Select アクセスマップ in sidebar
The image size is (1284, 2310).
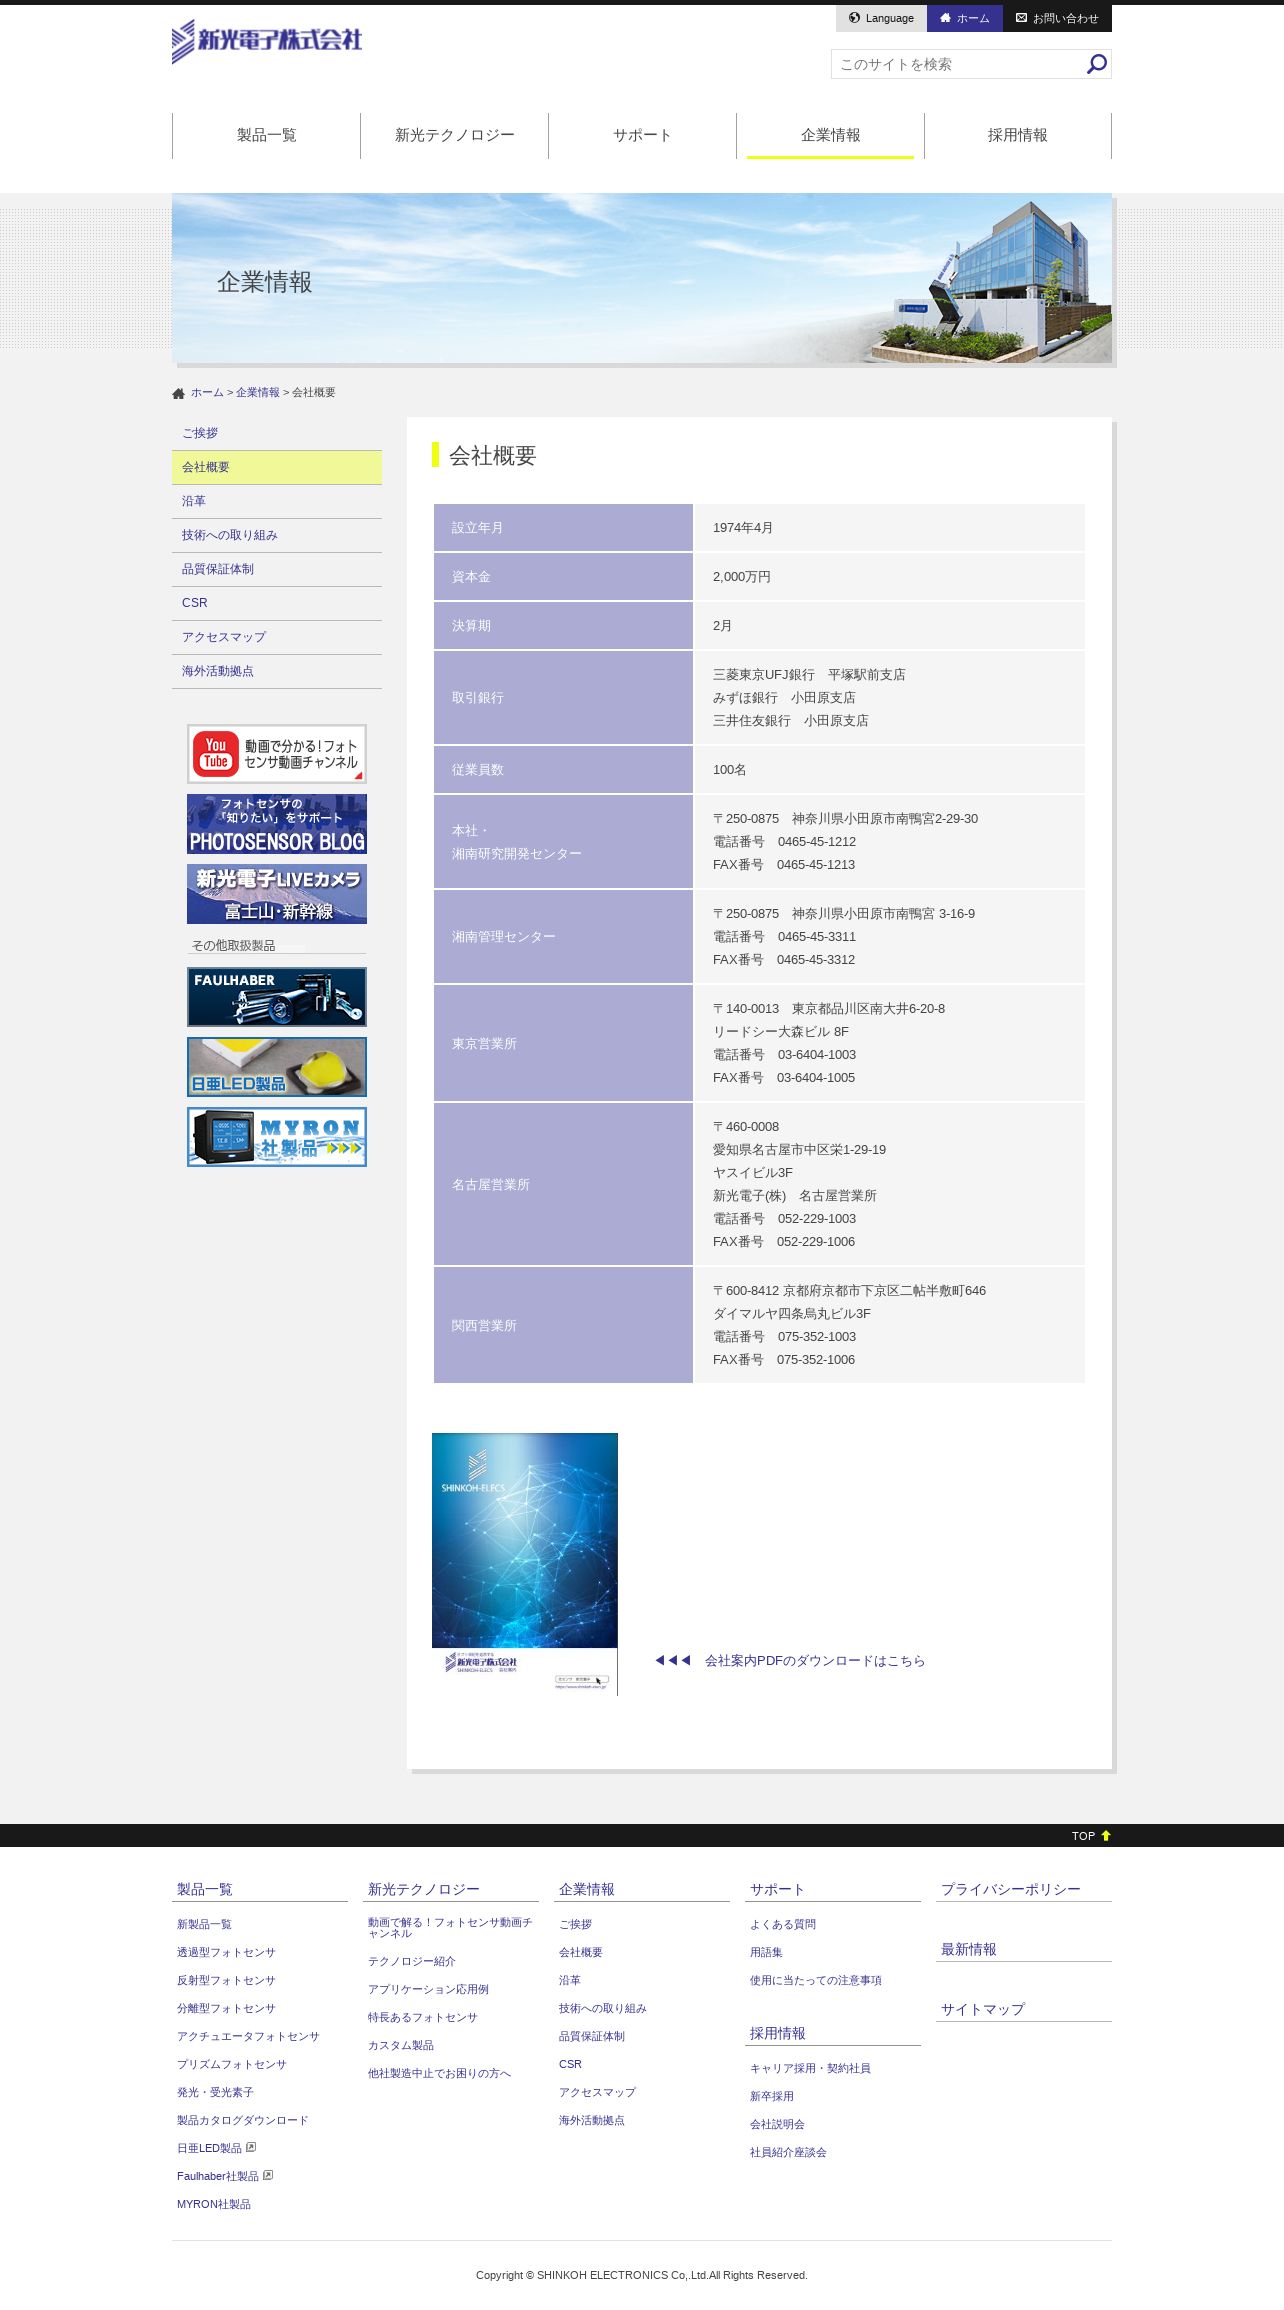277,637
